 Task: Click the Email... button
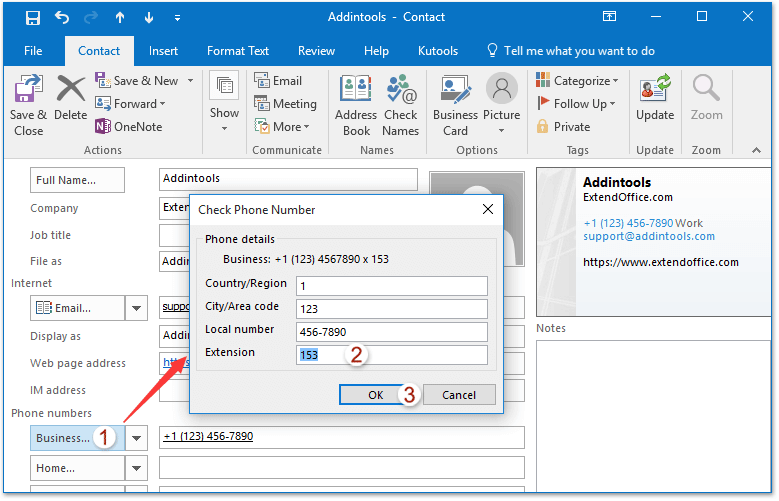[78, 308]
